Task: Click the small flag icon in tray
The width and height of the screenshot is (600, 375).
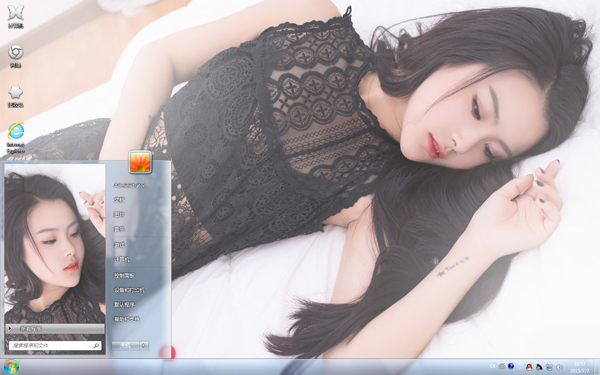Action: pyautogui.click(x=520, y=364)
